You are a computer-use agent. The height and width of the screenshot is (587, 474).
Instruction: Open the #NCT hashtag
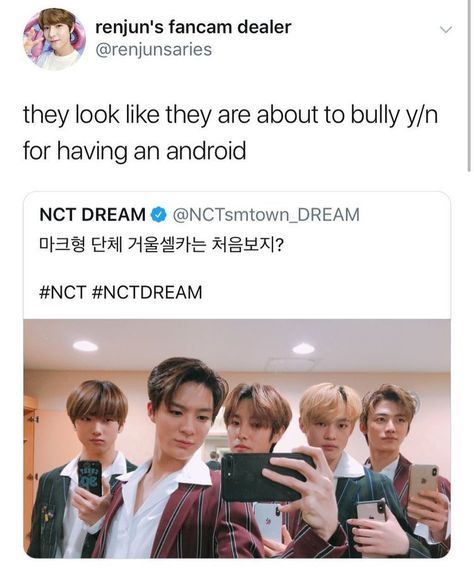click(x=63, y=292)
